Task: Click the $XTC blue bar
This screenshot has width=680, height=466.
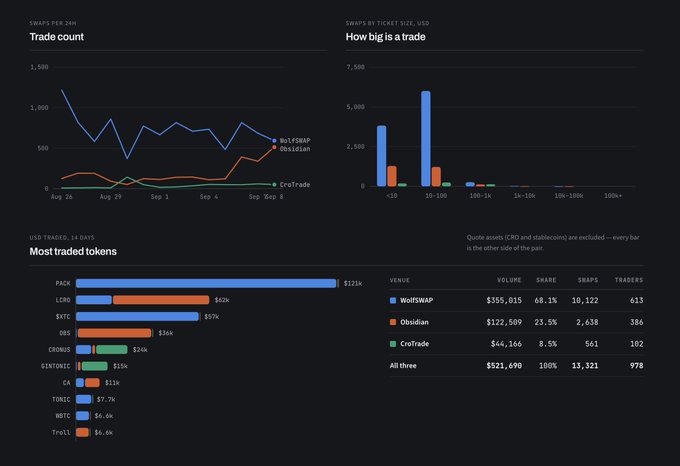Action: [x=137, y=316]
